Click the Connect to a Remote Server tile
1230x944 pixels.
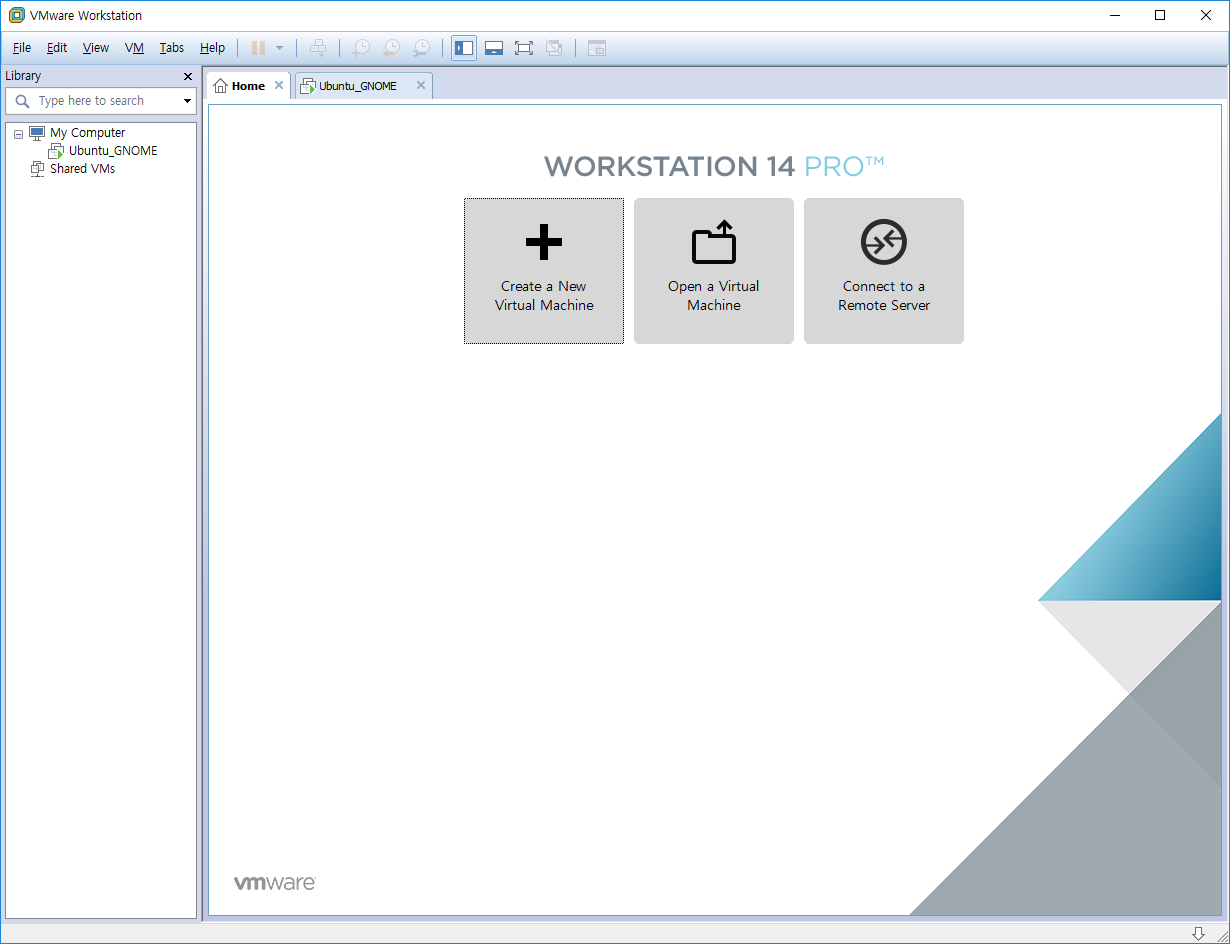point(884,271)
